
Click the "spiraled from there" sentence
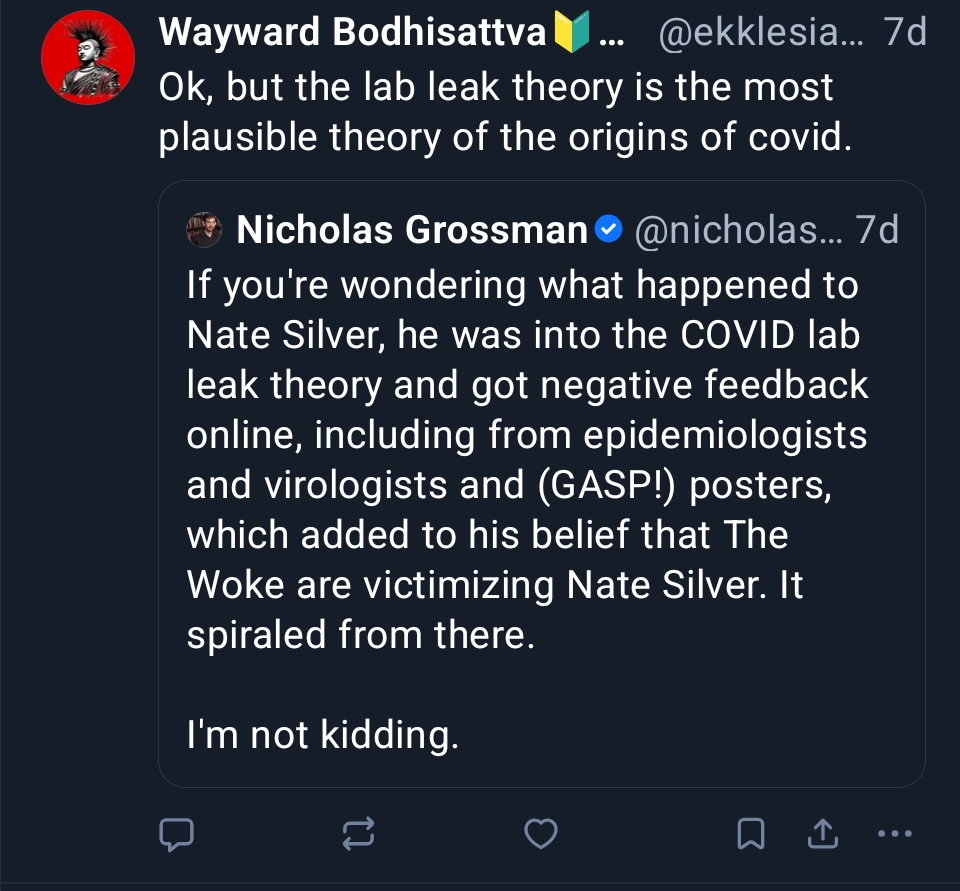pyautogui.click(x=360, y=635)
